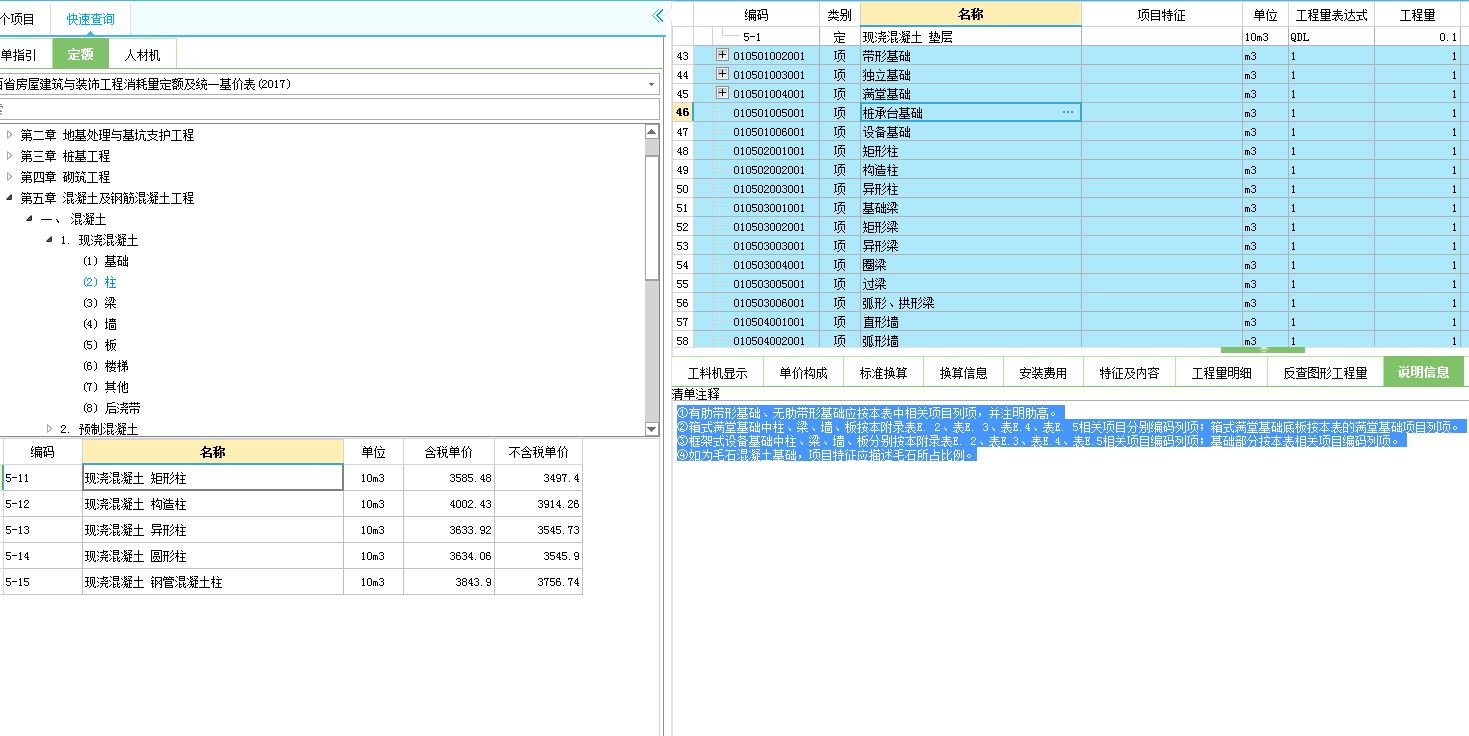
Task: Open the 反查图形工程量 tab
Action: [1325, 373]
